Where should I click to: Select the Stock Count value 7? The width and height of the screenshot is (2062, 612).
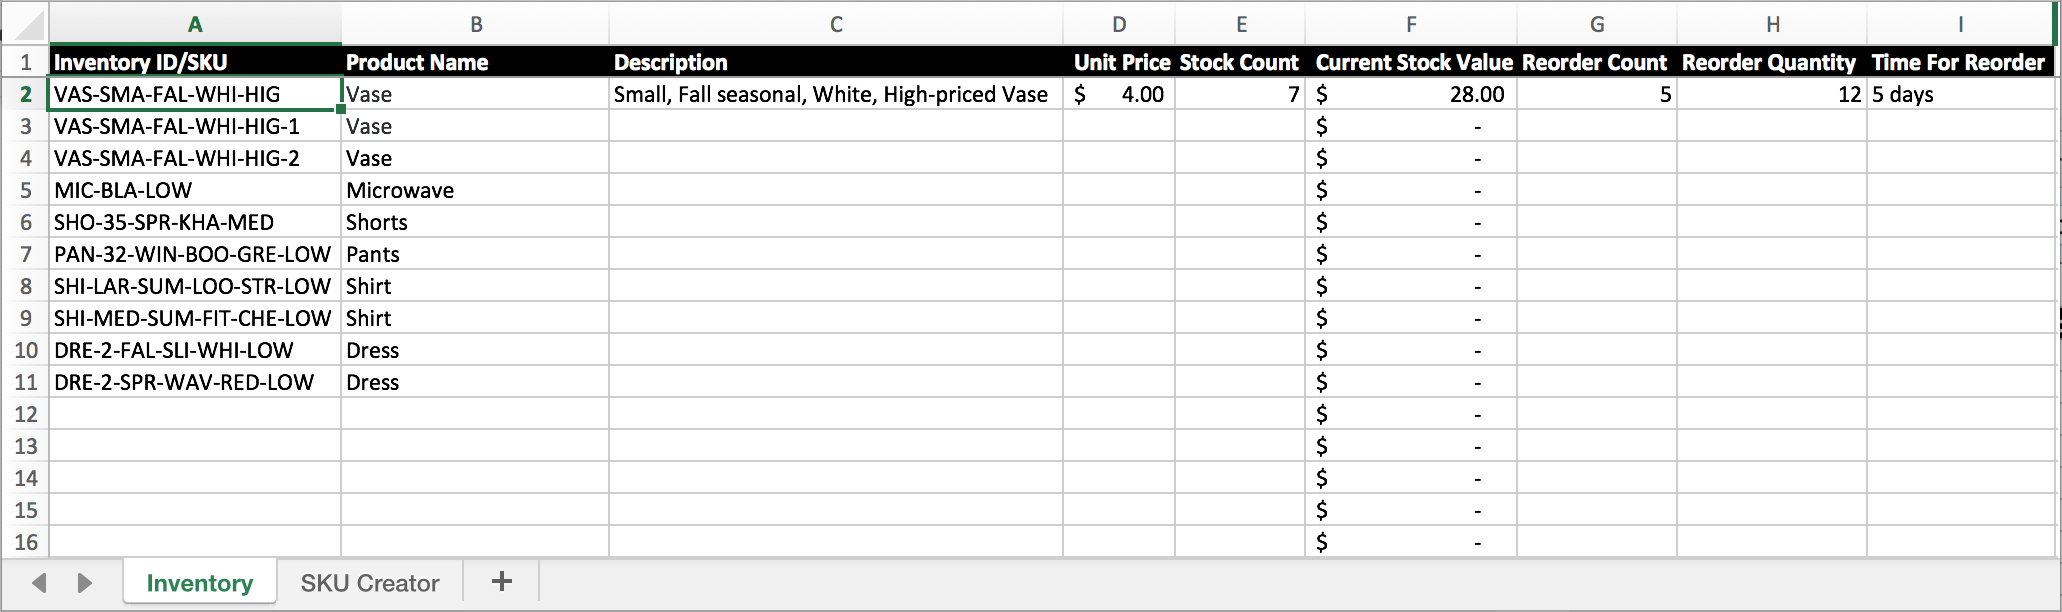click(x=1240, y=93)
